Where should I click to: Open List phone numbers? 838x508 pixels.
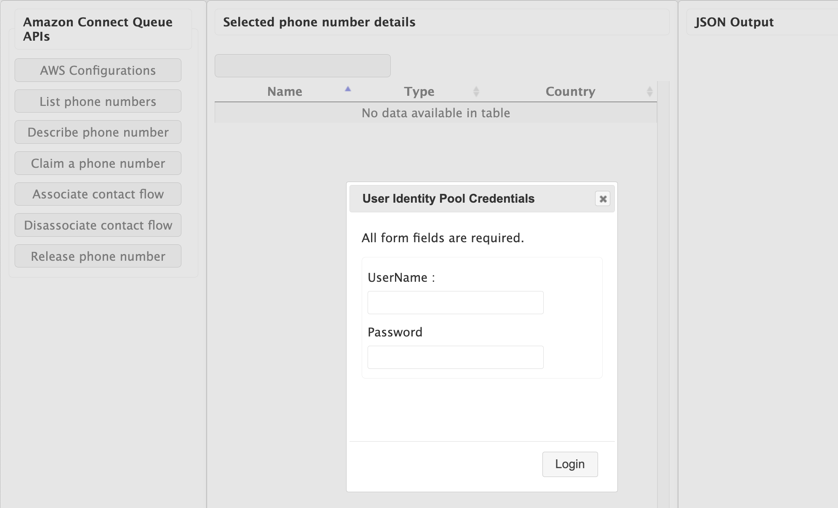[98, 101]
